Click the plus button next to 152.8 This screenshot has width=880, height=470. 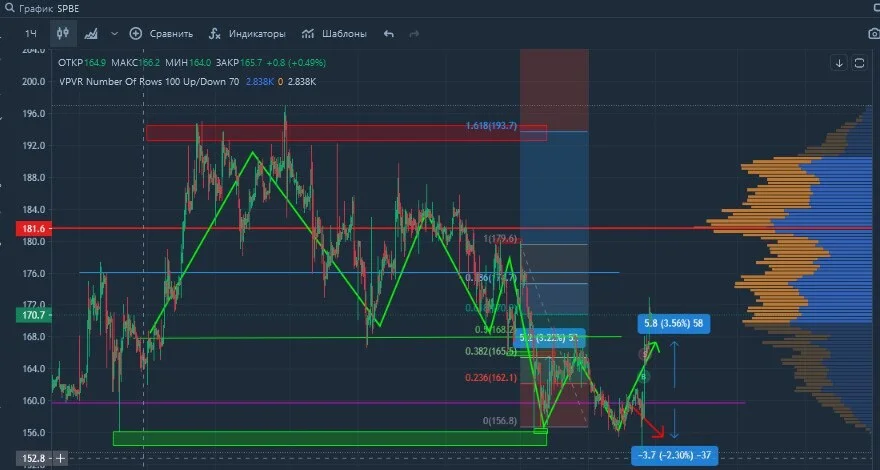click(x=60, y=458)
